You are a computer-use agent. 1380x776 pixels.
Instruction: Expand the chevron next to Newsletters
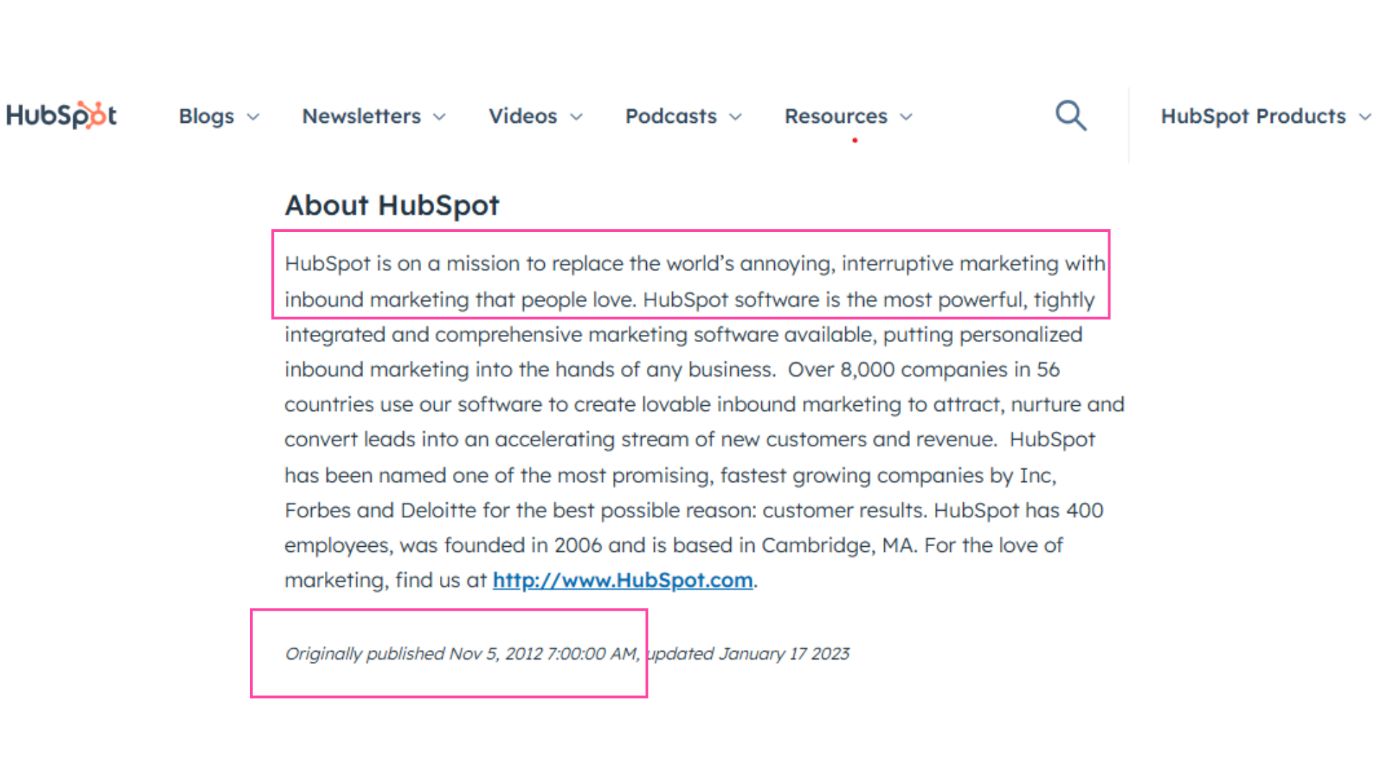pyautogui.click(x=439, y=117)
